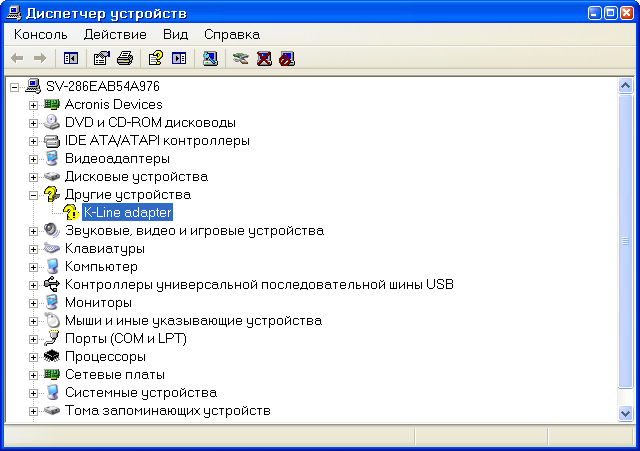640x451 pixels.
Task: Click the vertical scrollbar down arrow
Action: tap(626, 413)
